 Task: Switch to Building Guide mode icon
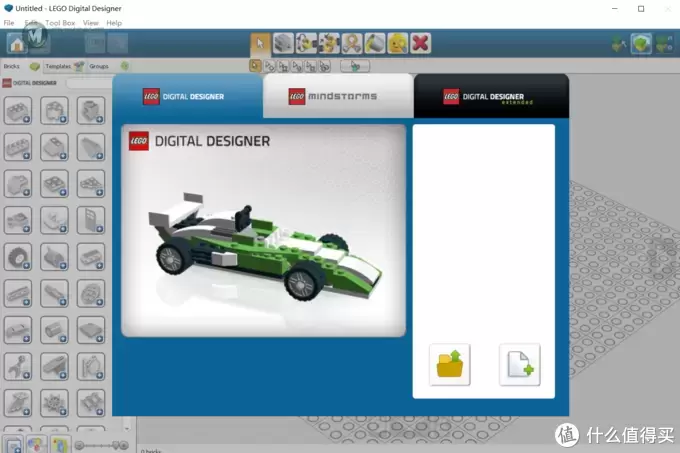pyautogui.click(x=664, y=44)
